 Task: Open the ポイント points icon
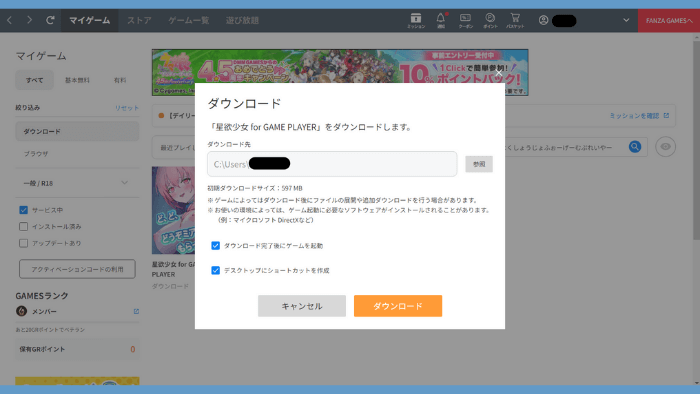[490, 21]
